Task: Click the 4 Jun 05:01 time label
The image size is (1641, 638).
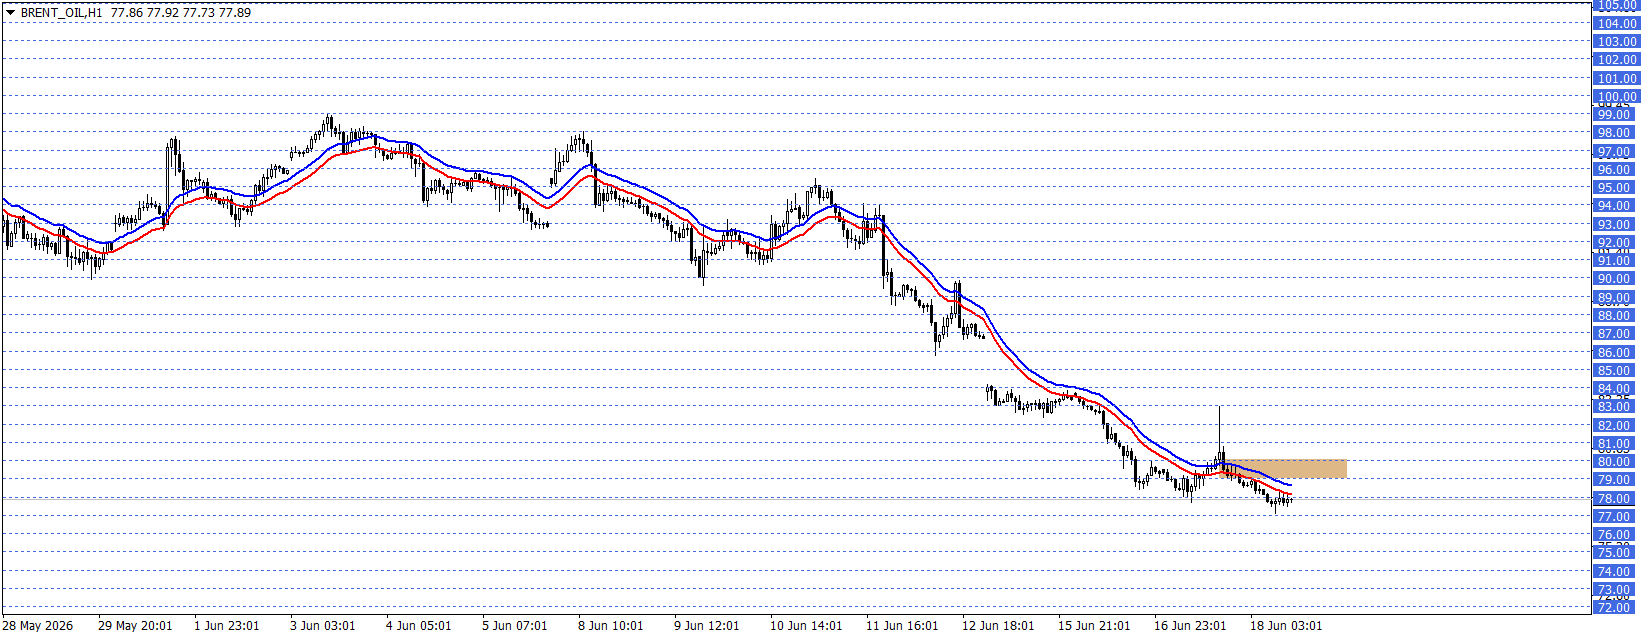Action: (x=419, y=626)
